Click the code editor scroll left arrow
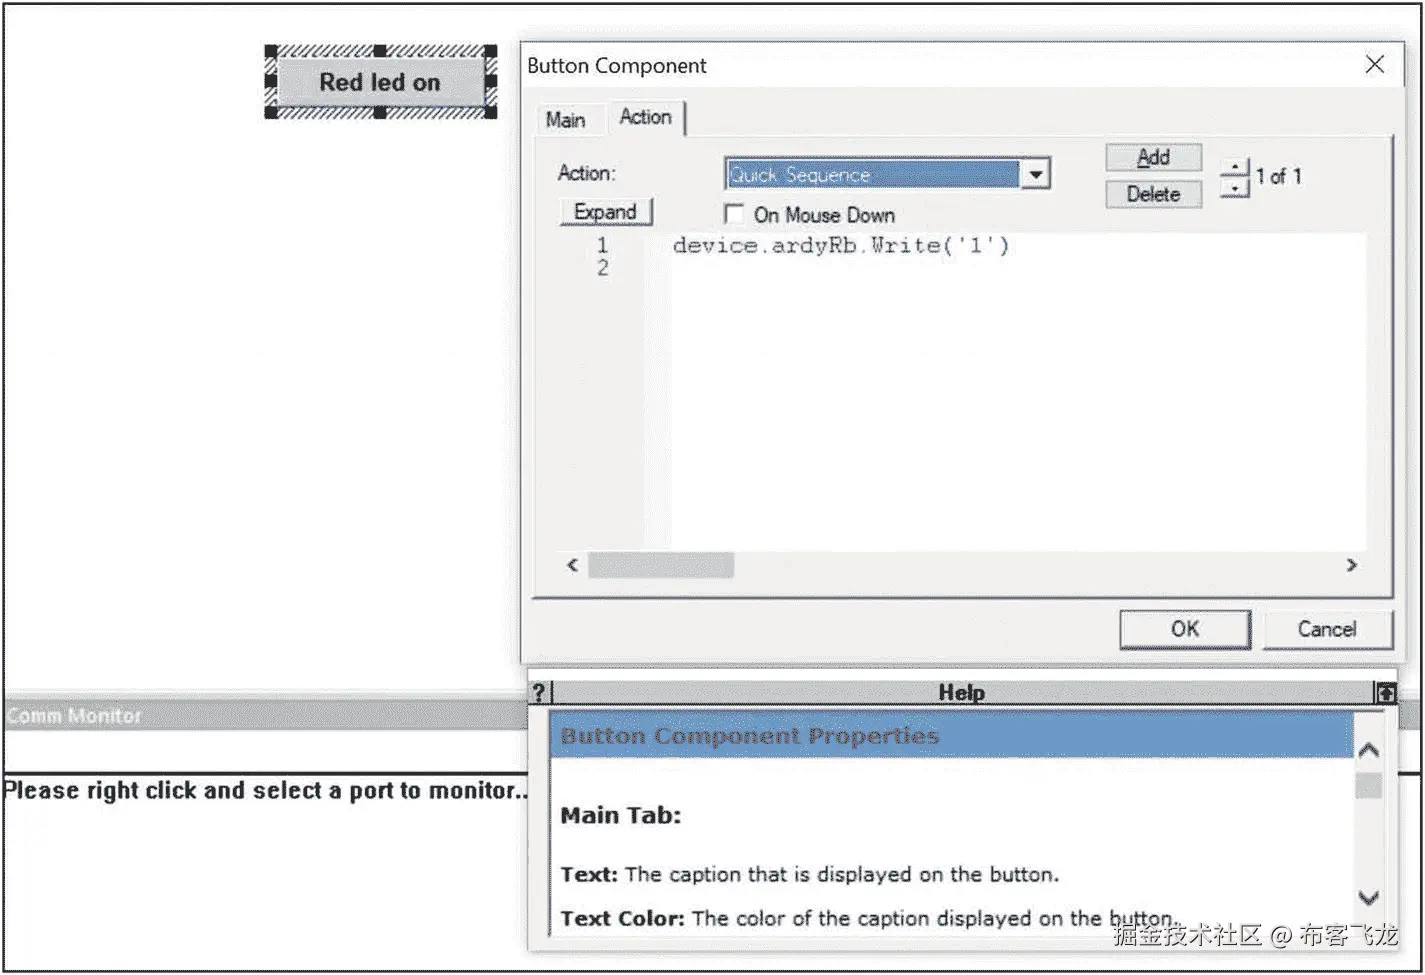1425x975 pixels. [x=572, y=565]
